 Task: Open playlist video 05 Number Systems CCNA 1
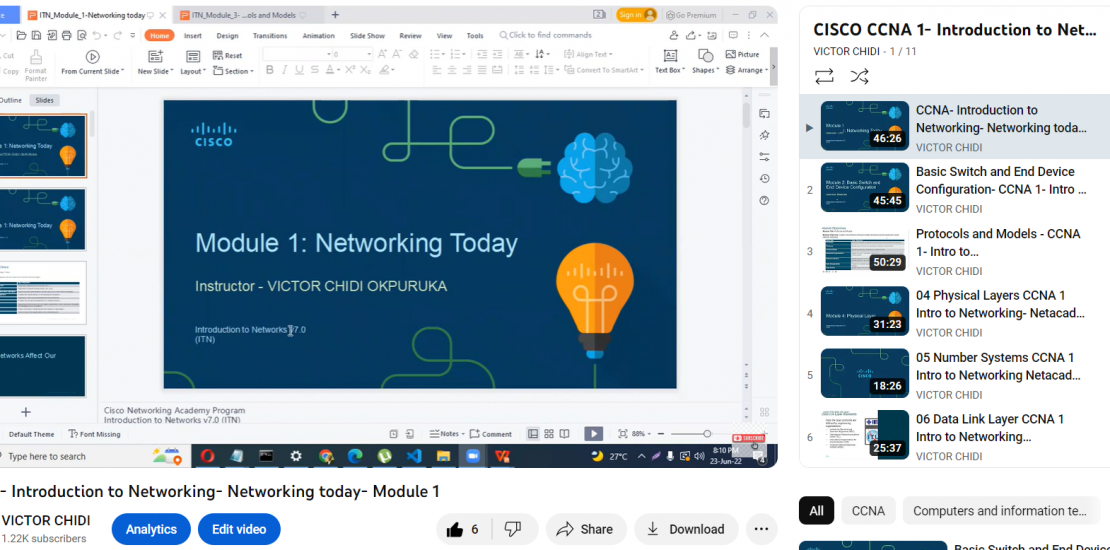pos(954,374)
